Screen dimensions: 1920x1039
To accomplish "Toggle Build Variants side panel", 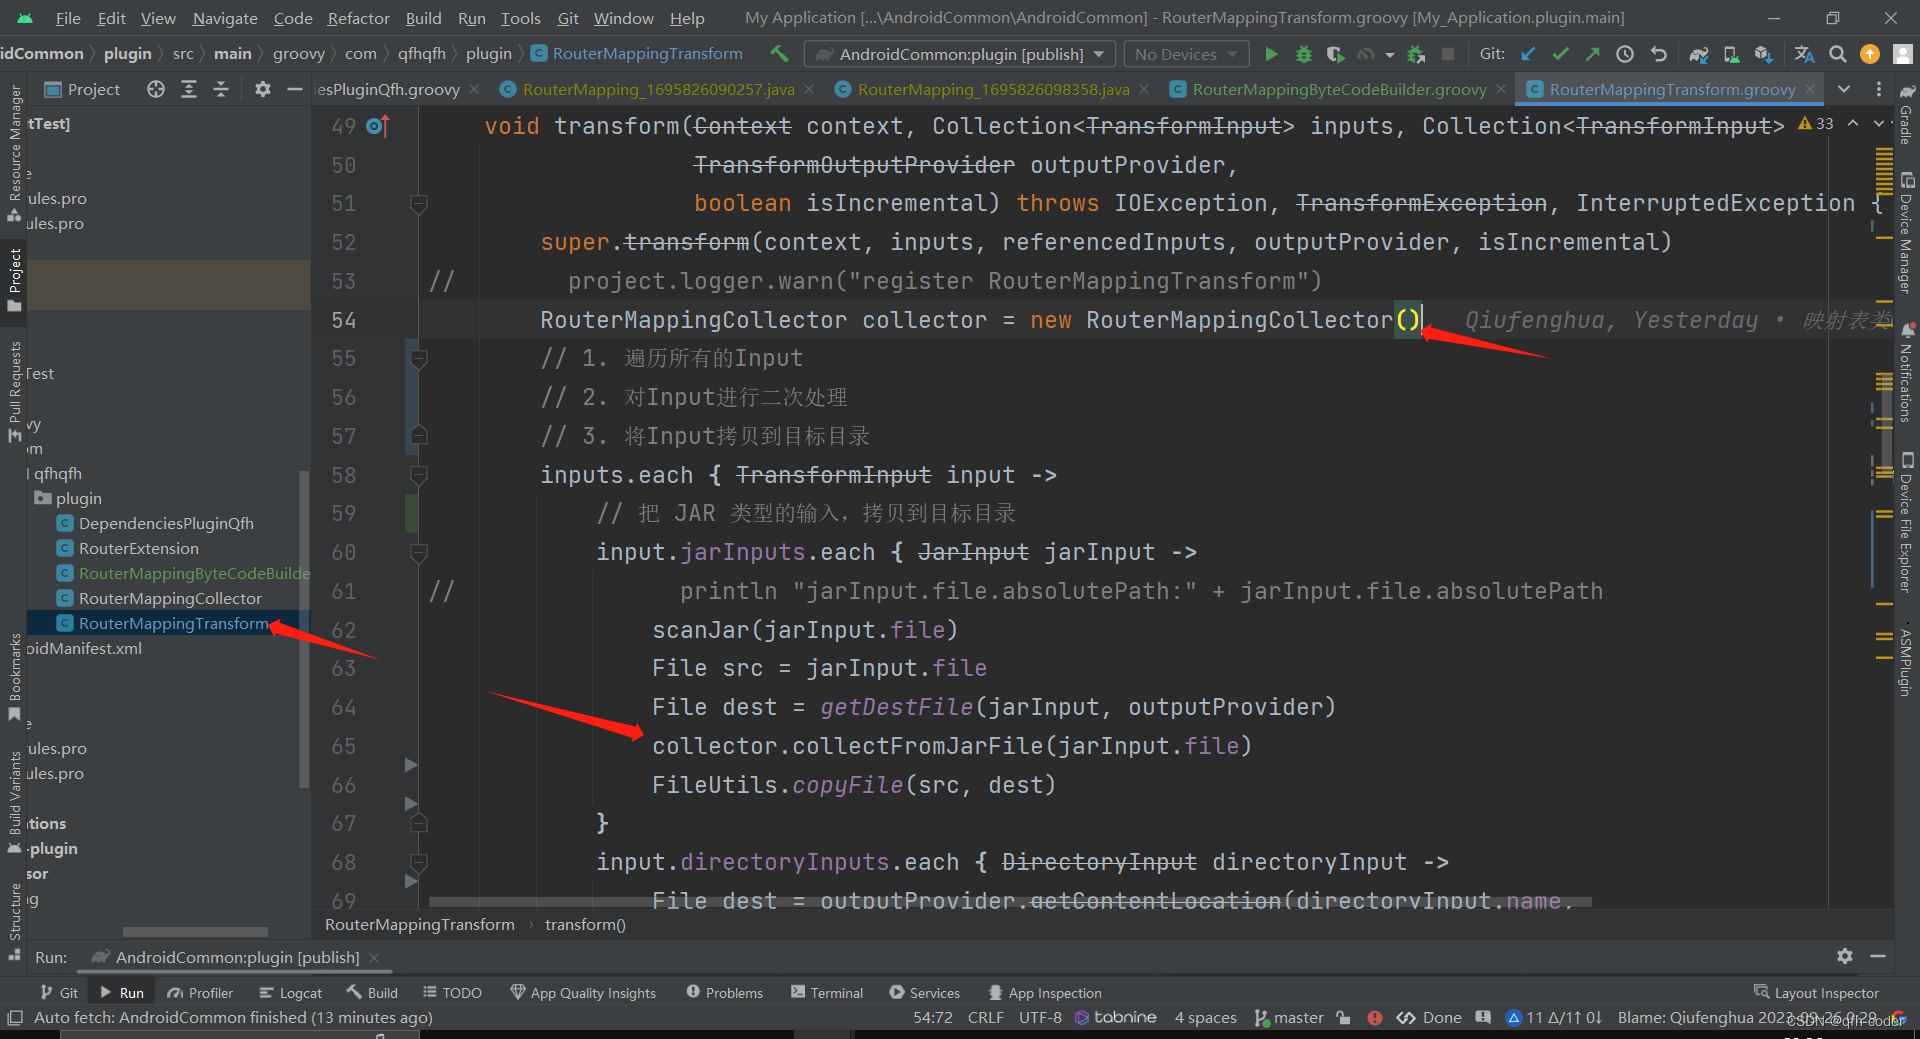I will pyautogui.click(x=14, y=803).
